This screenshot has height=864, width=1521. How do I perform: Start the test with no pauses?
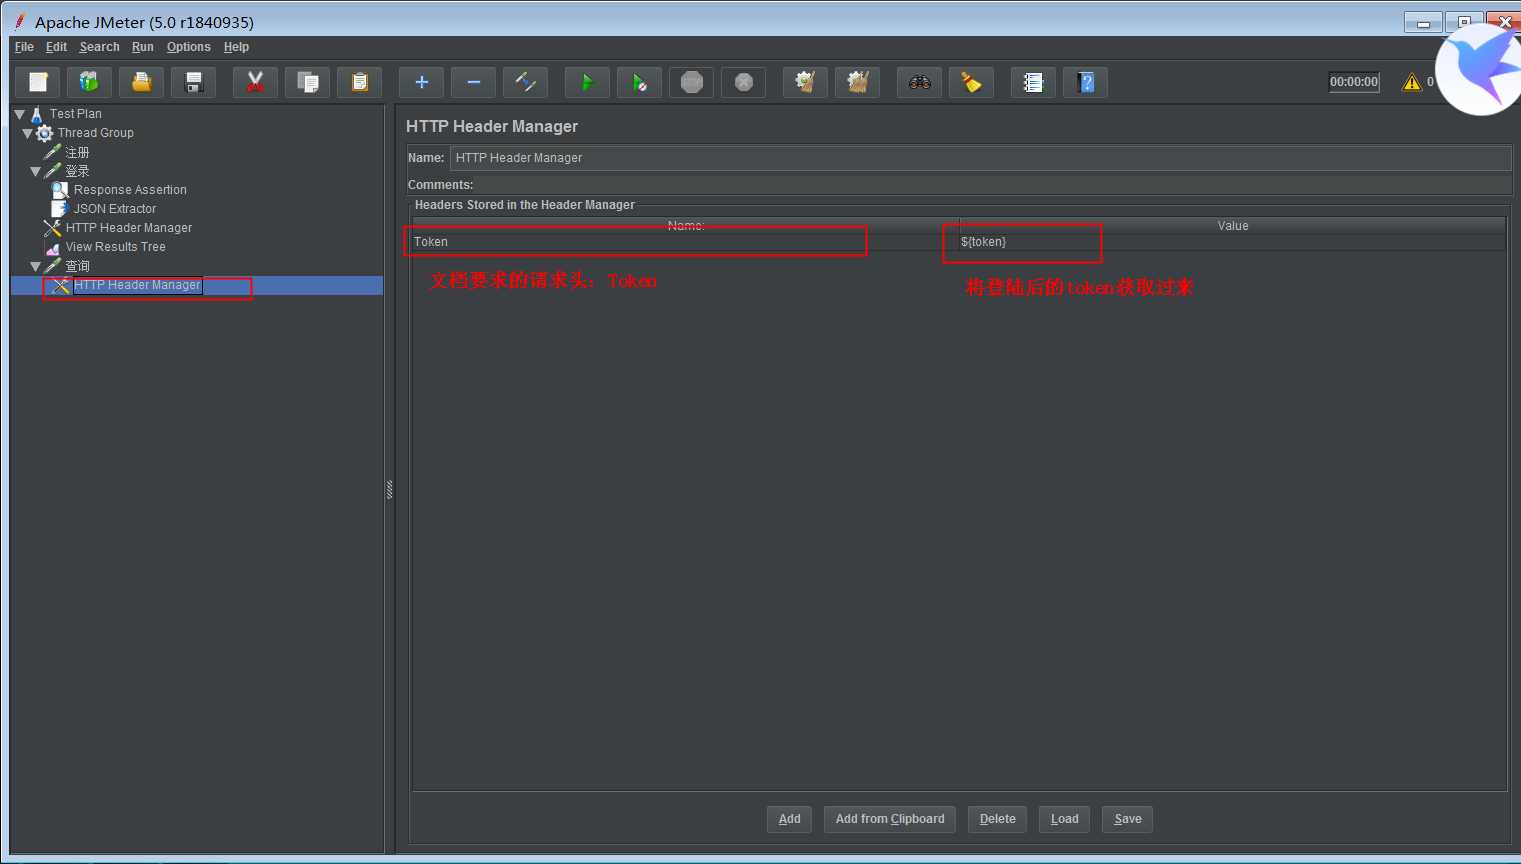[x=640, y=82]
